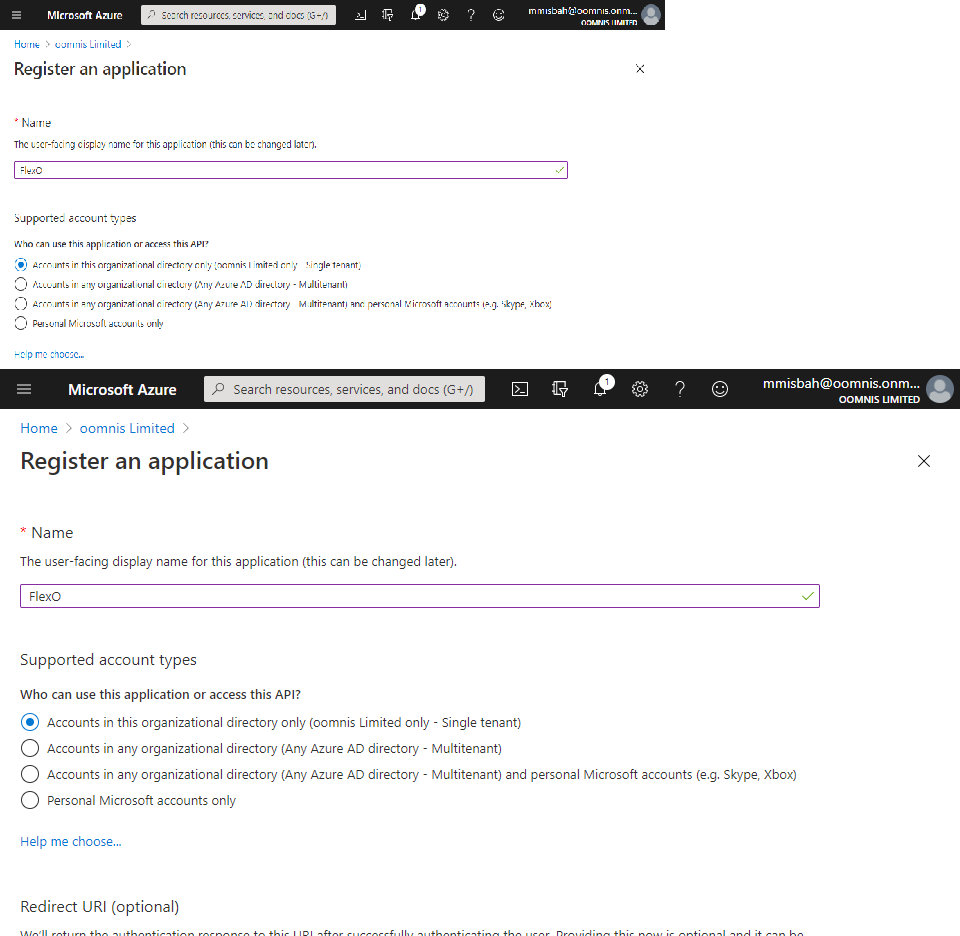Select Multitenant radio in upper small form
960x936 pixels.
(21, 284)
